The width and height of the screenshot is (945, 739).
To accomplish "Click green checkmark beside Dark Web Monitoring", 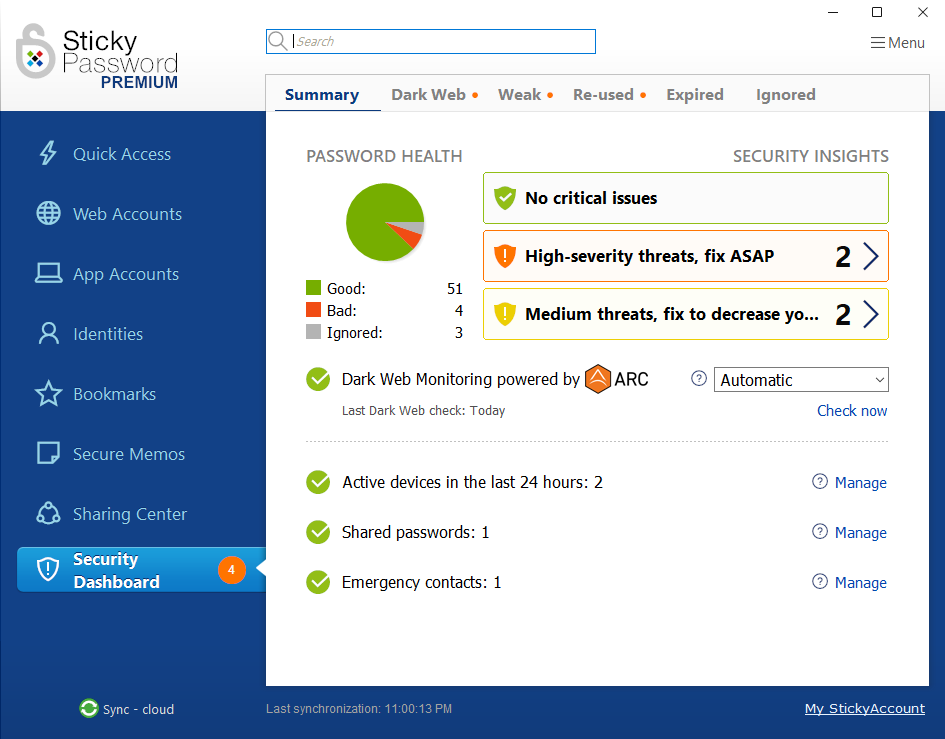I will click(318, 379).
